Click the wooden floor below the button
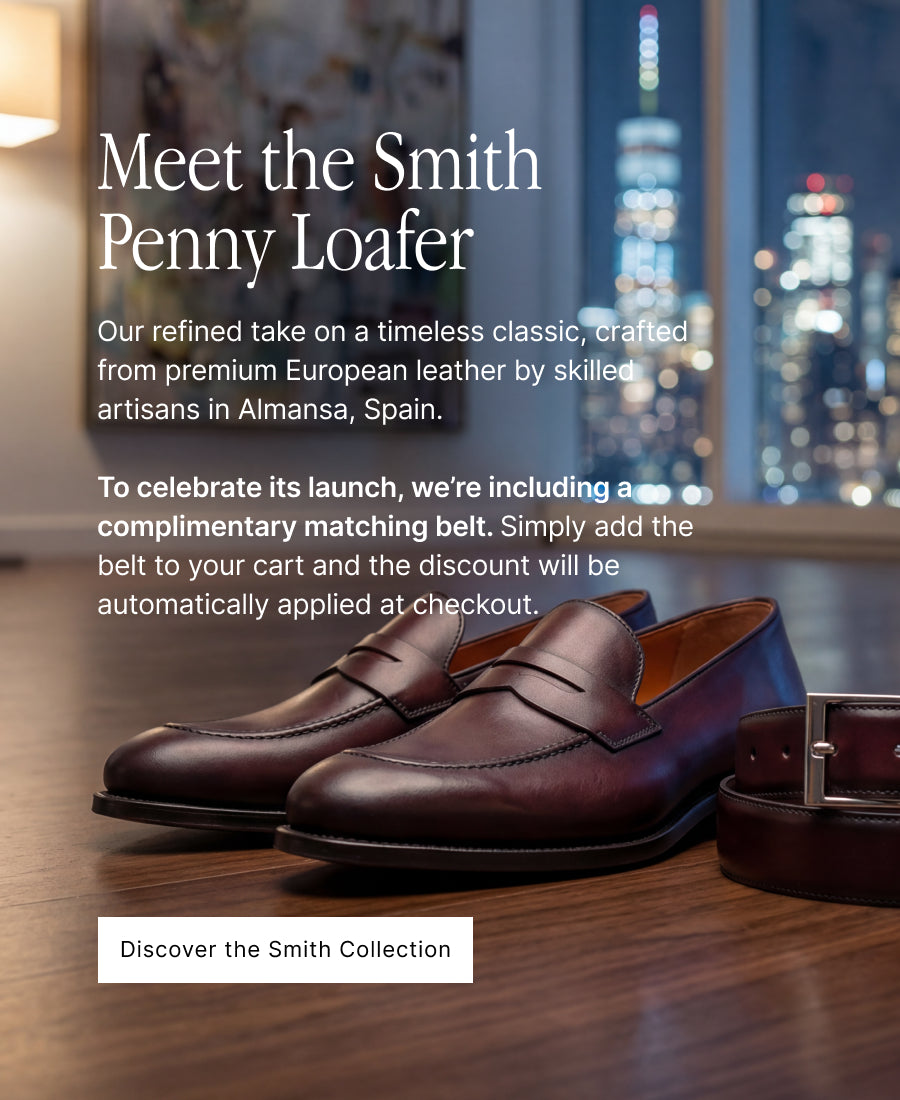The width and height of the screenshot is (900, 1100). (x=450, y=1040)
